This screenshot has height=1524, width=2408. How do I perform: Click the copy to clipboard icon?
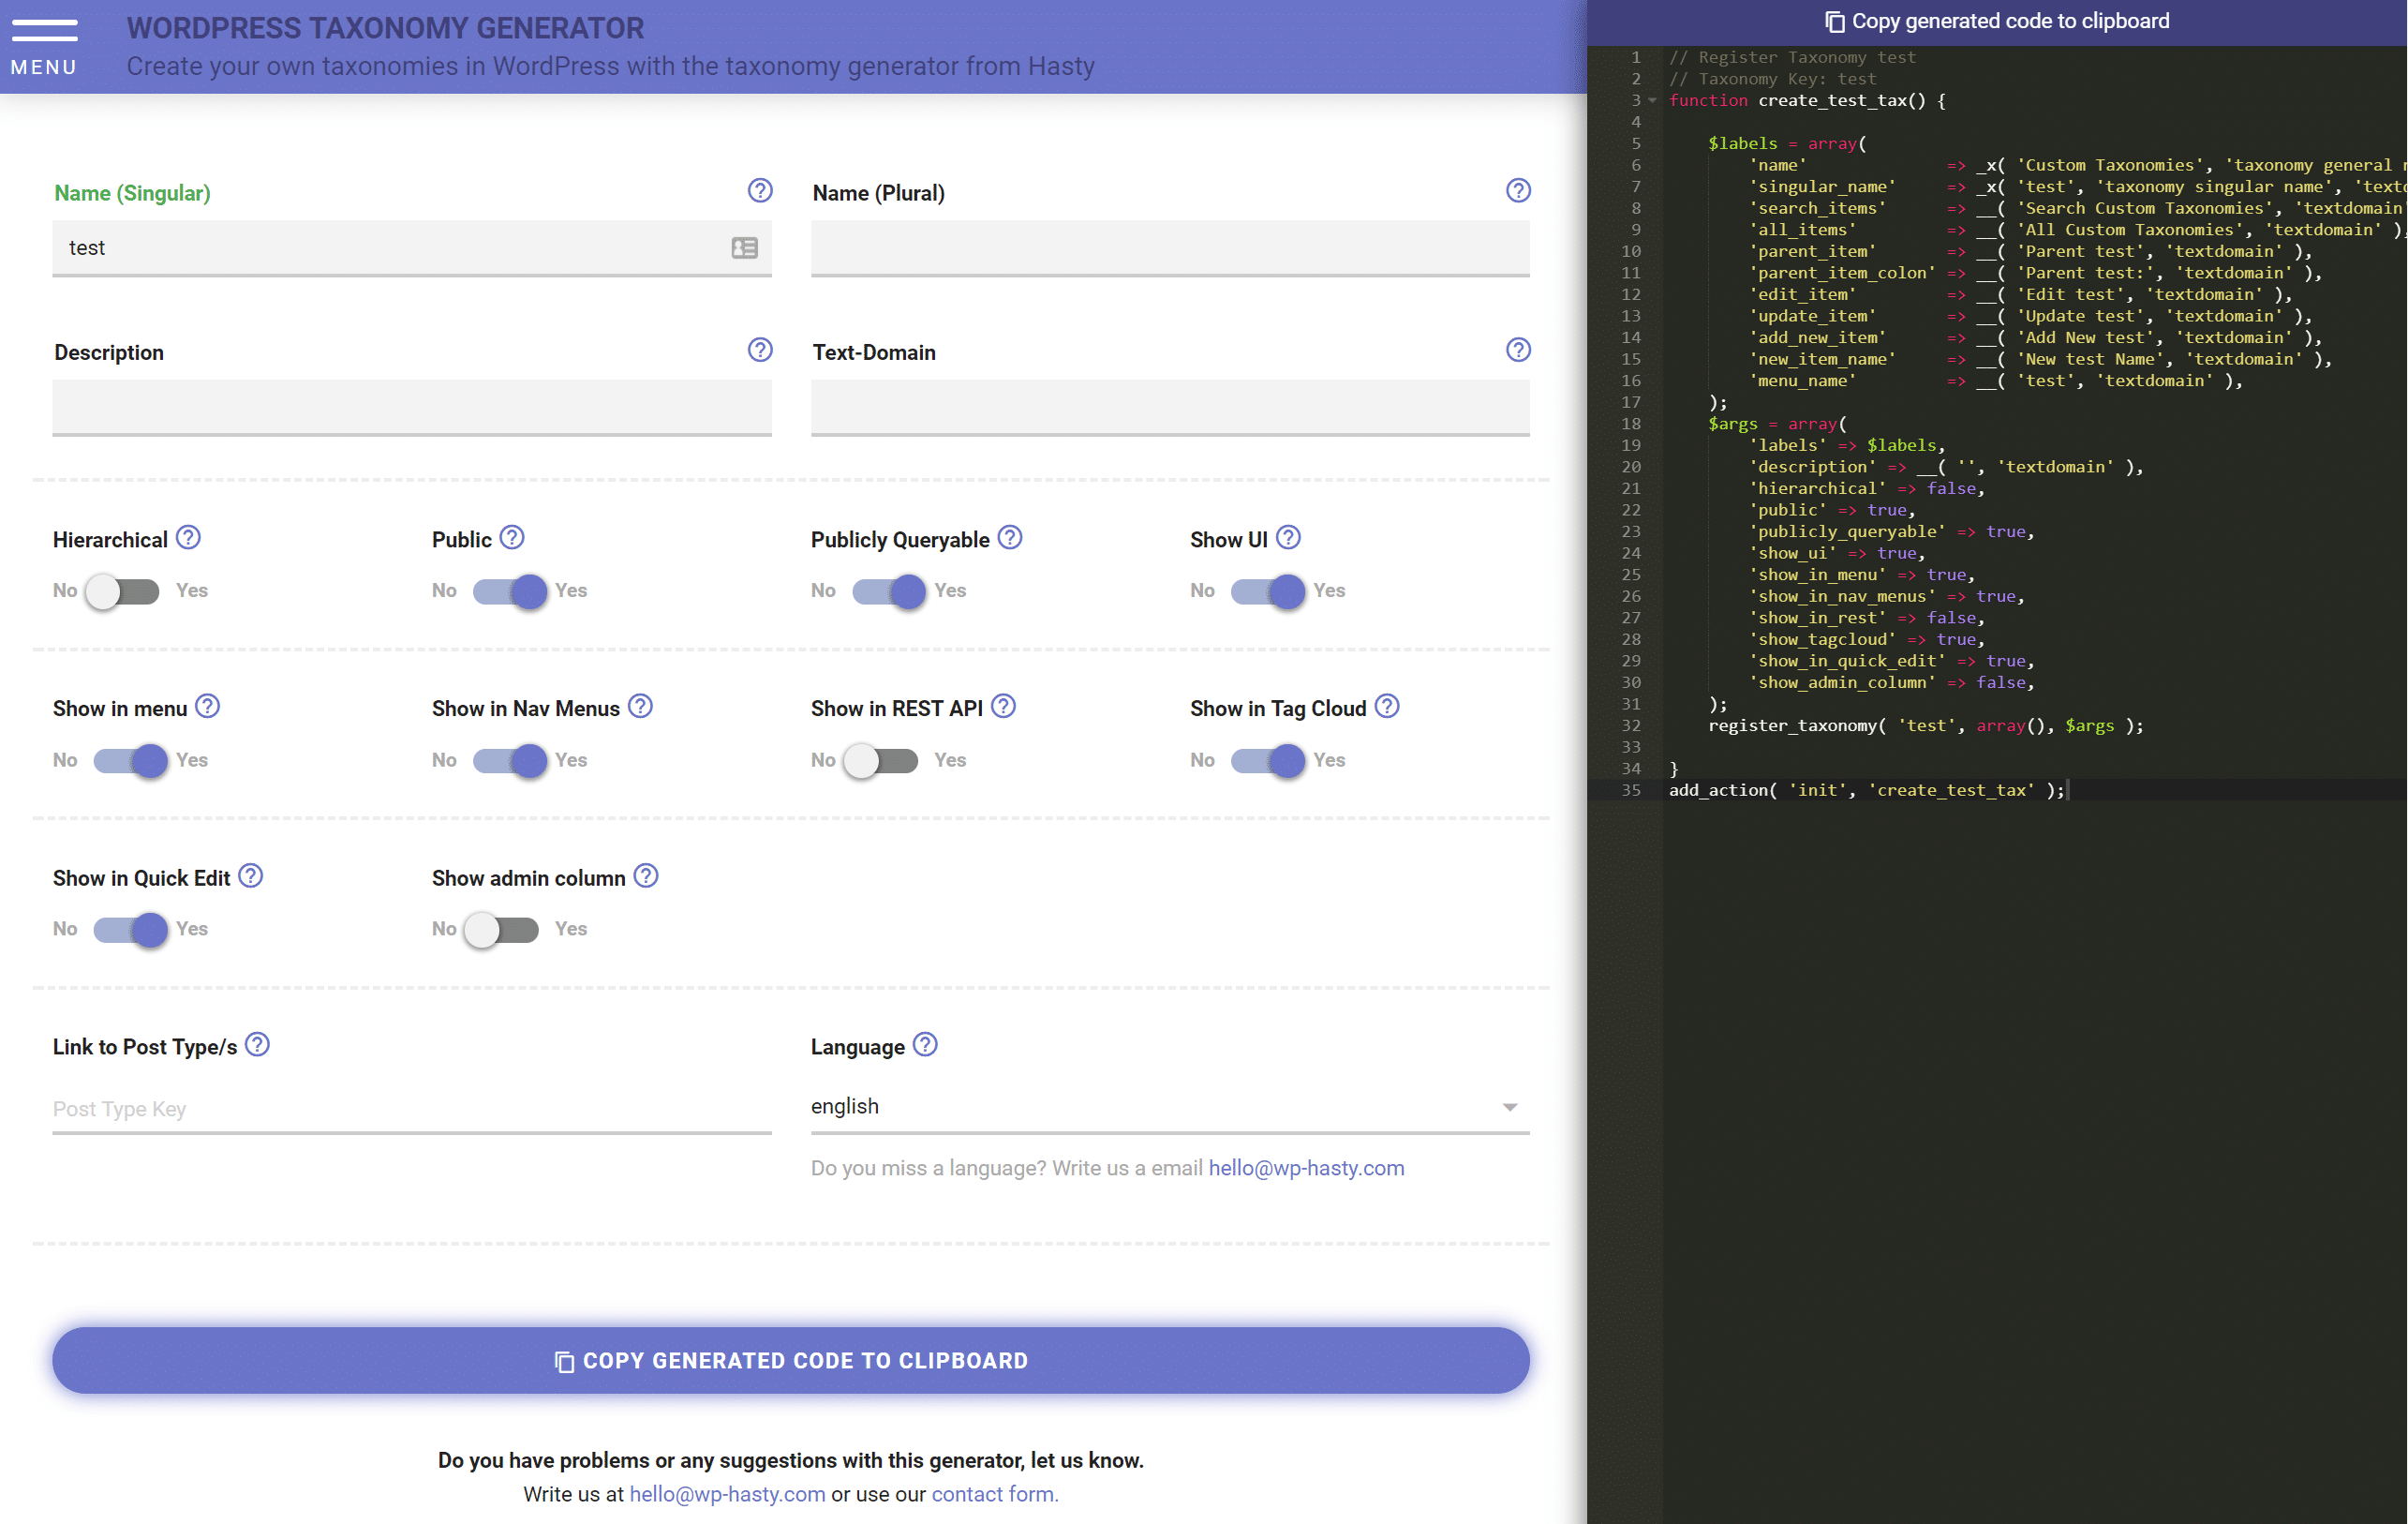pos(1834,21)
